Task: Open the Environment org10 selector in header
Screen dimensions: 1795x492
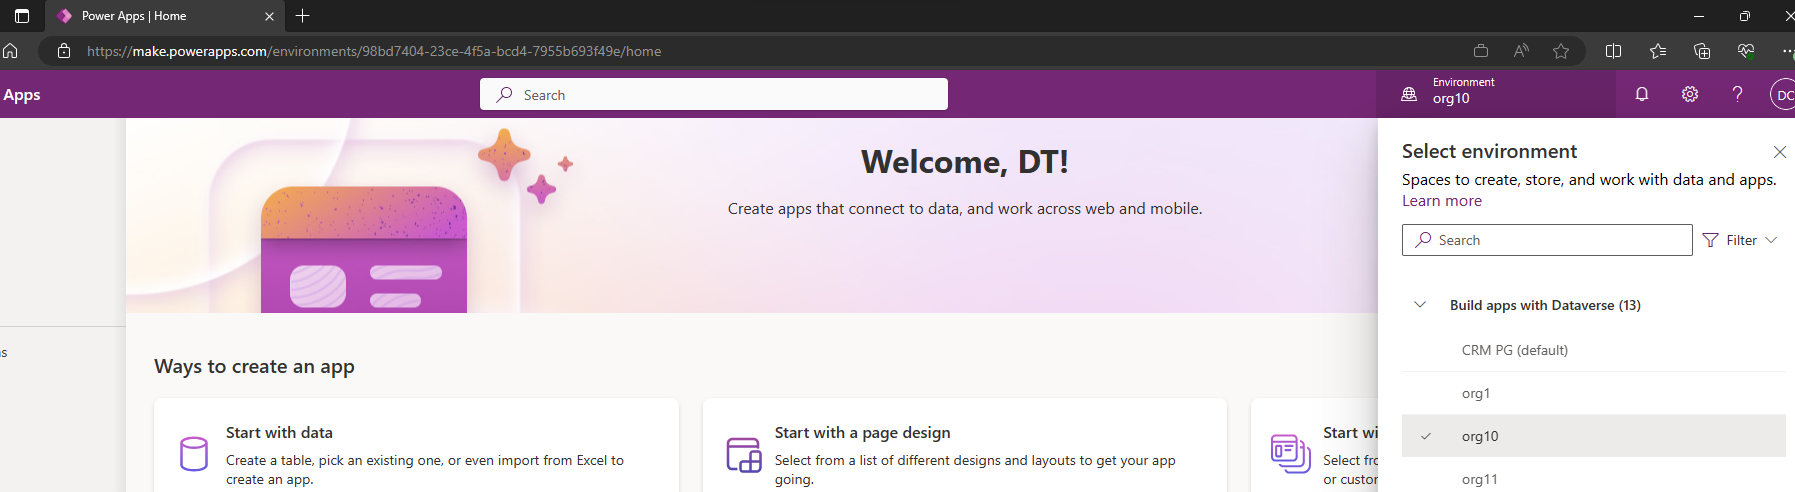Action: click(1496, 94)
